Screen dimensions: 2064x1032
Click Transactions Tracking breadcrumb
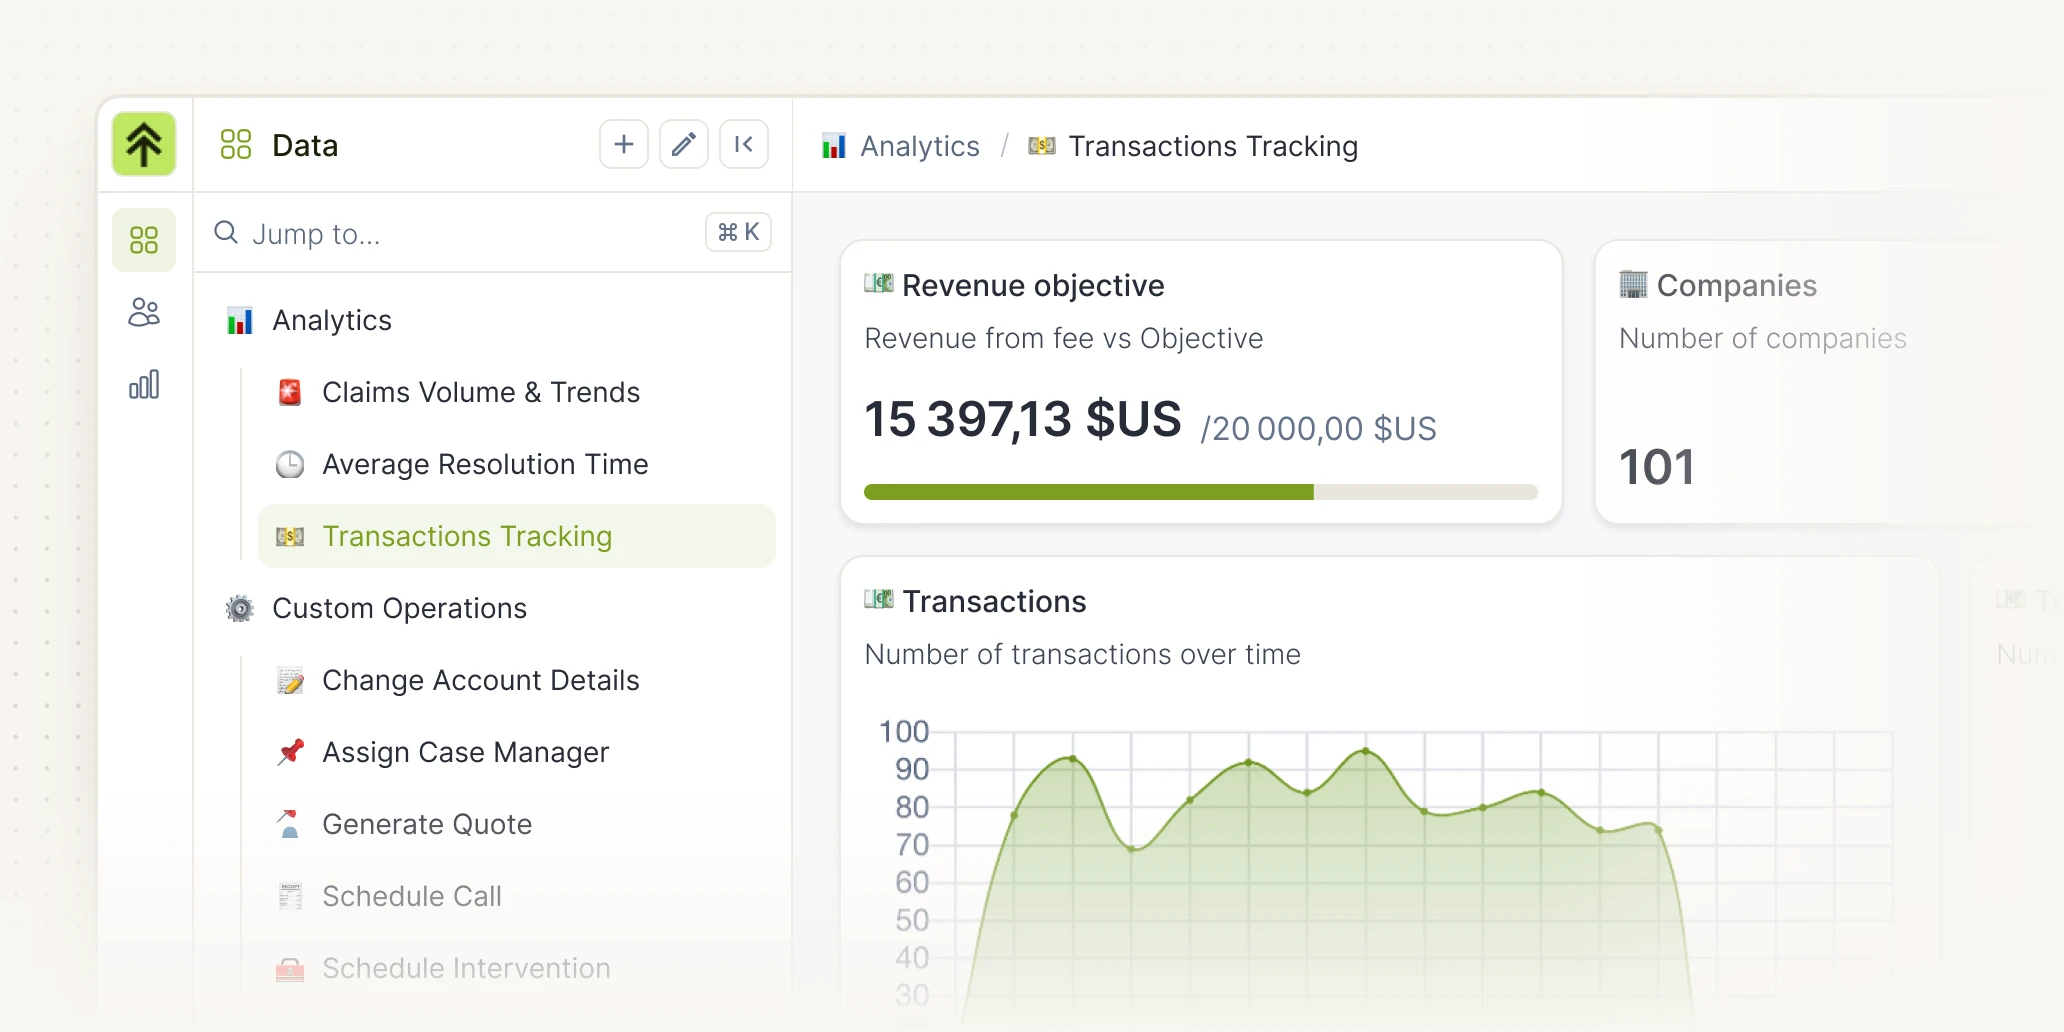coord(1213,146)
